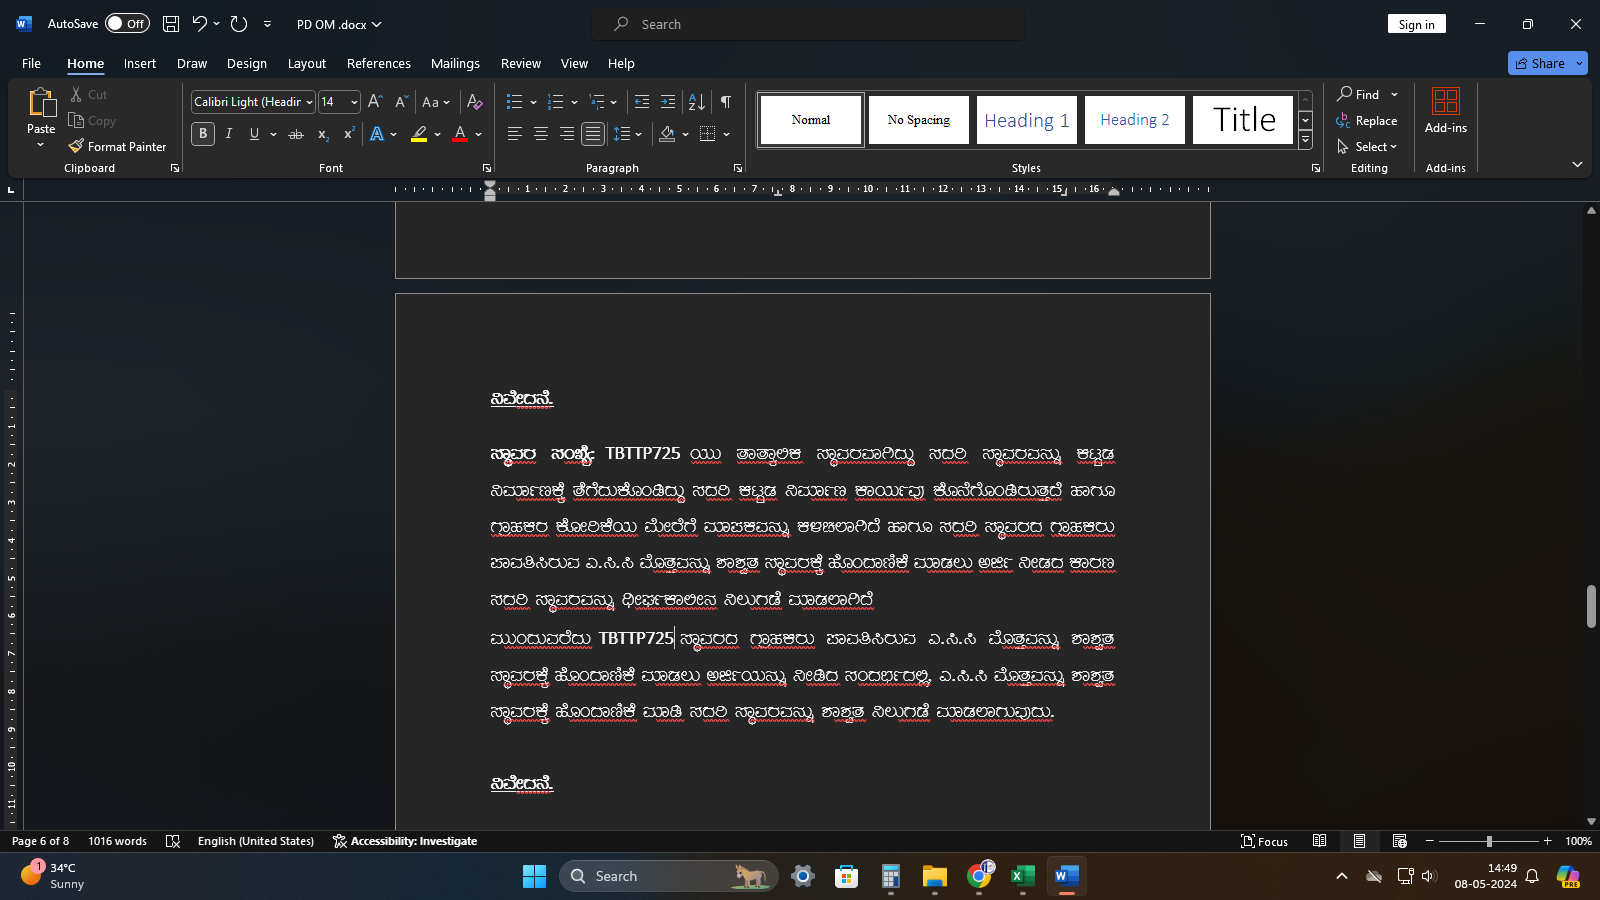Click vertical scrollbar thumb

pyautogui.click(x=1591, y=606)
